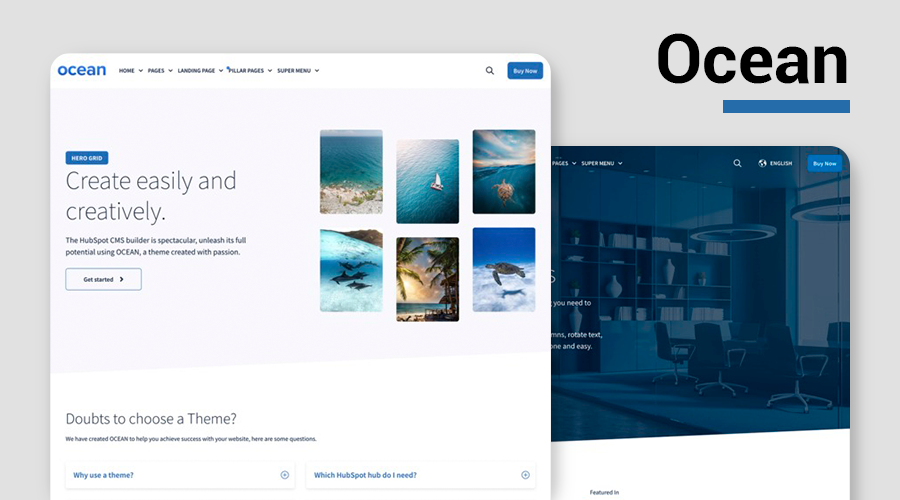Click the HubSpot CMS builder description paragraph

(156, 246)
